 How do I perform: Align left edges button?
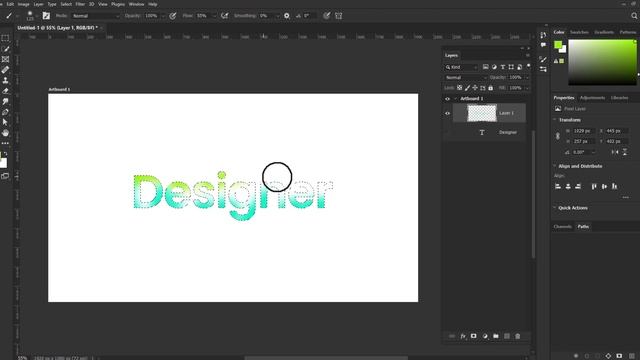point(558,187)
